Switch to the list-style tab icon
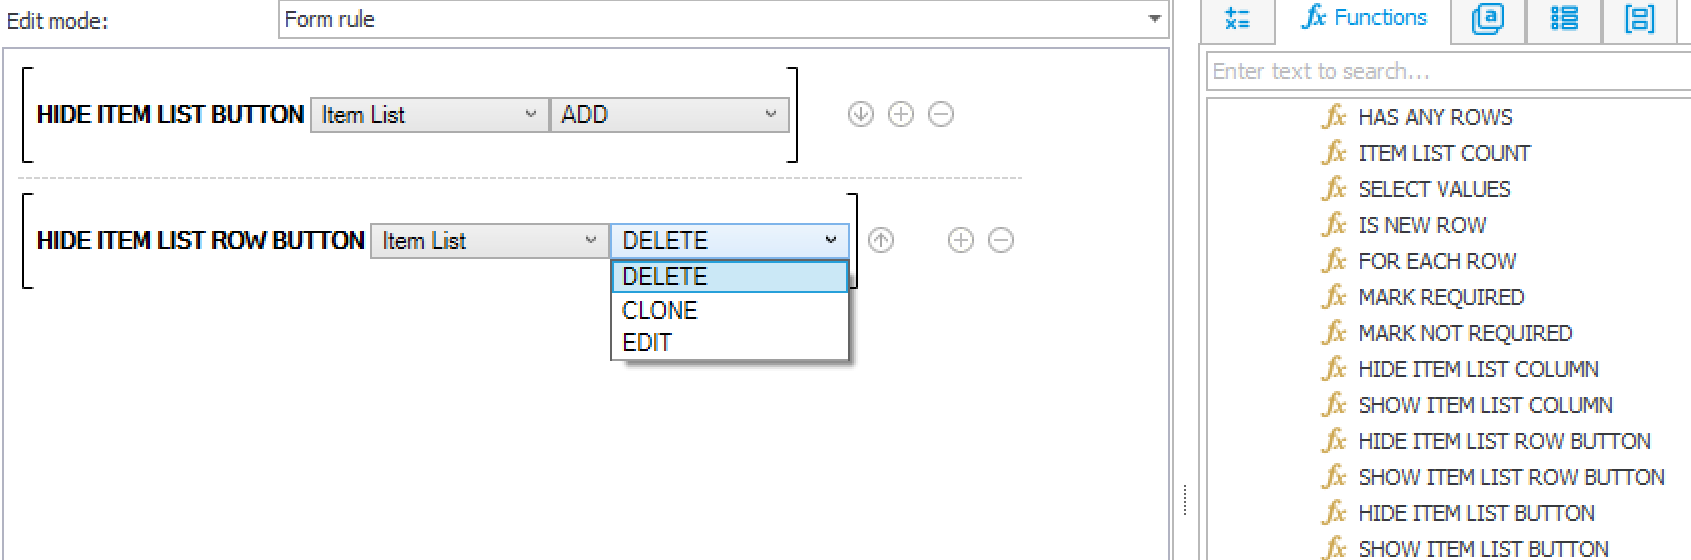This screenshot has width=1691, height=560. pyautogui.click(x=1564, y=19)
